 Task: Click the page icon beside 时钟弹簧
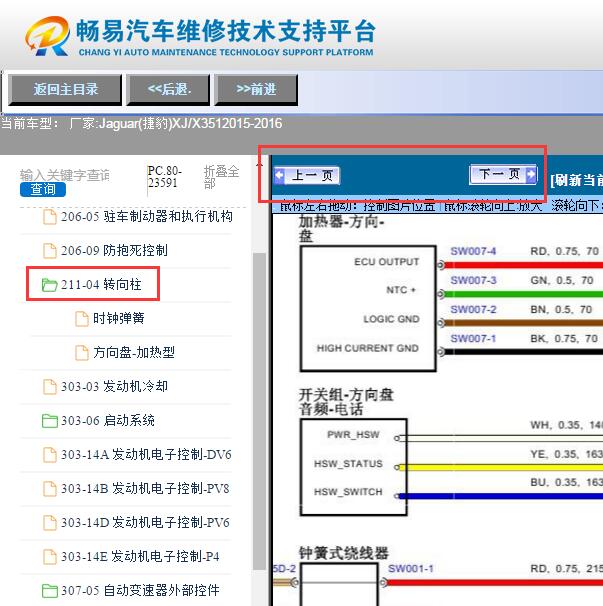[x=82, y=319]
